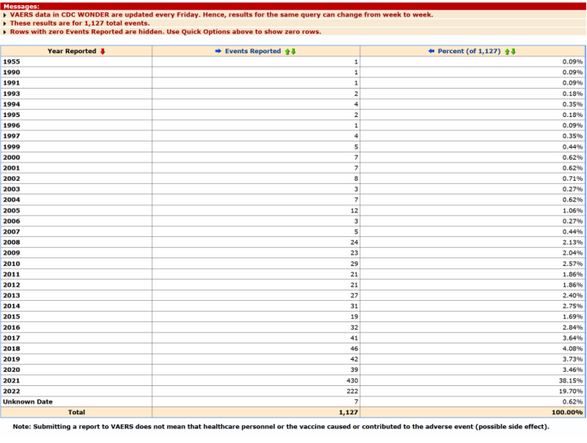The image size is (587, 443).
Task: Select the 2013 year row label
Action: coord(12,295)
